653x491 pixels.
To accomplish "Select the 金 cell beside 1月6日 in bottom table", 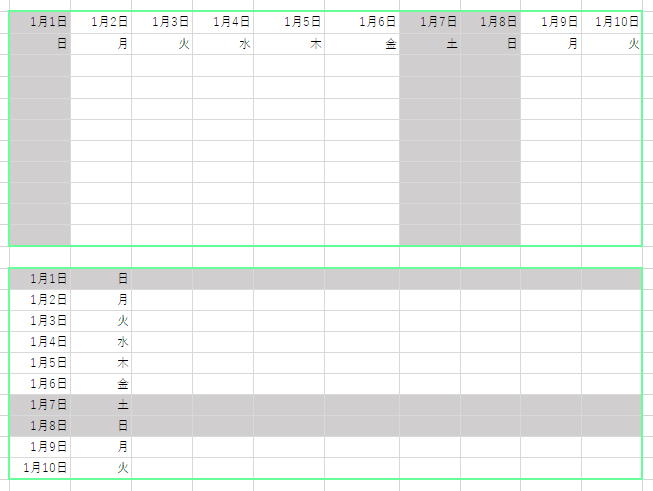I will 101,384.
